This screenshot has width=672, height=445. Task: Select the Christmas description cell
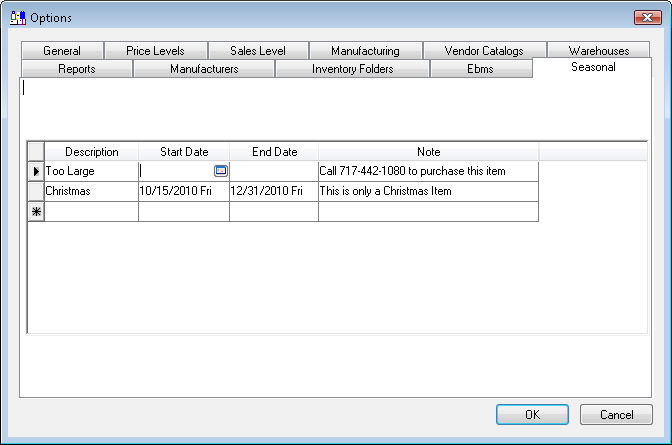(x=92, y=191)
